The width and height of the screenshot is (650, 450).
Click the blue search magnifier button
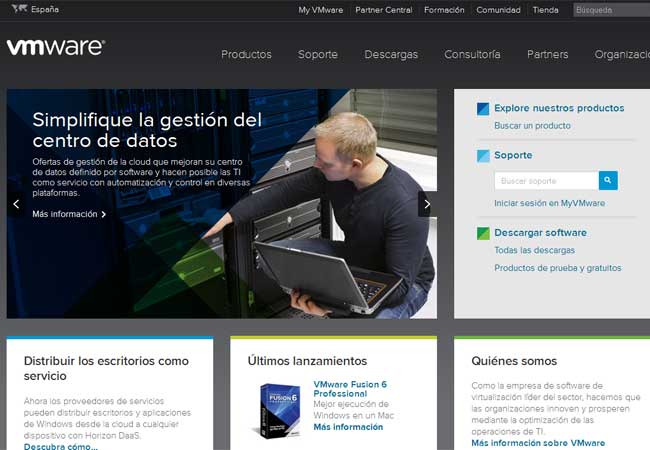point(608,180)
